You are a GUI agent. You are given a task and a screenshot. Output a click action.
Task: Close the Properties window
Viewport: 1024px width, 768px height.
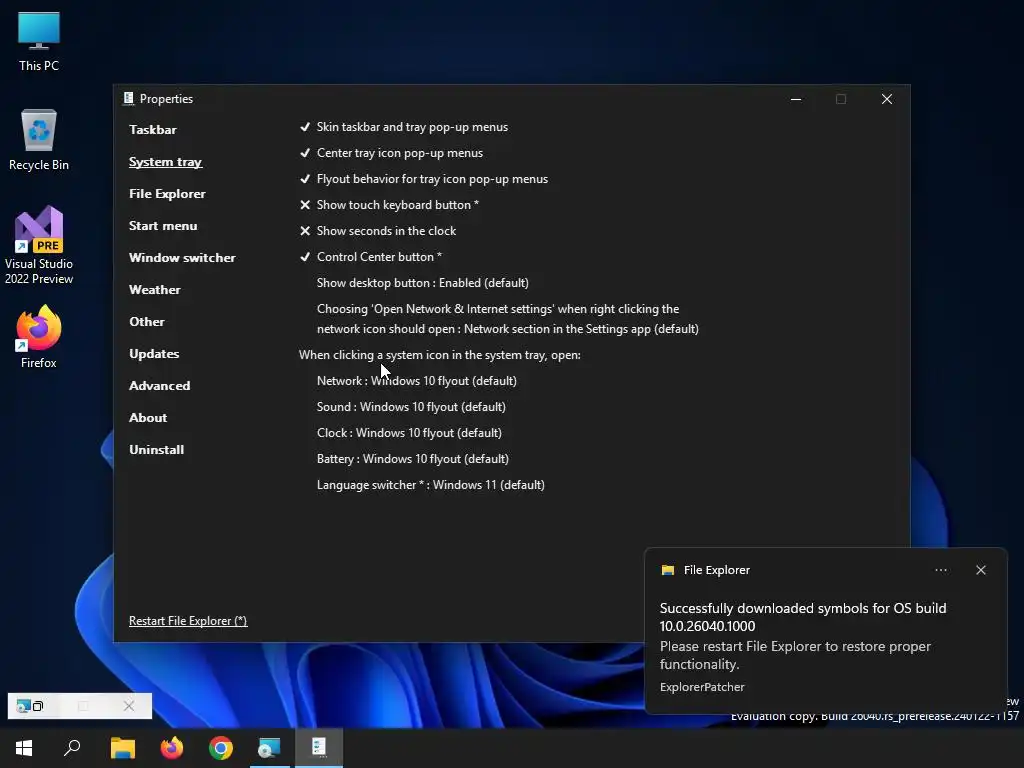coord(886,99)
